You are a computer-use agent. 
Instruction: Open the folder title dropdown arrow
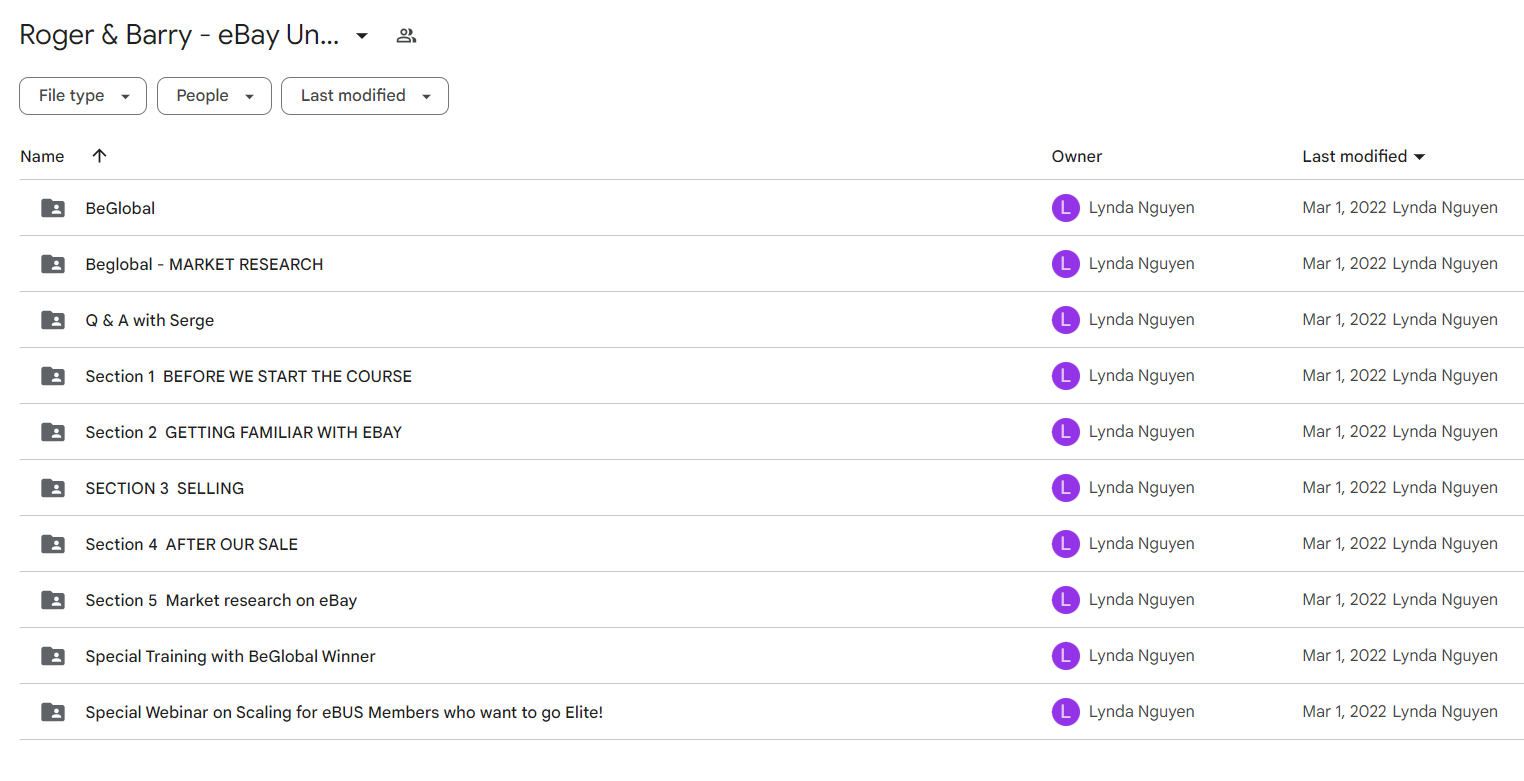coord(362,36)
